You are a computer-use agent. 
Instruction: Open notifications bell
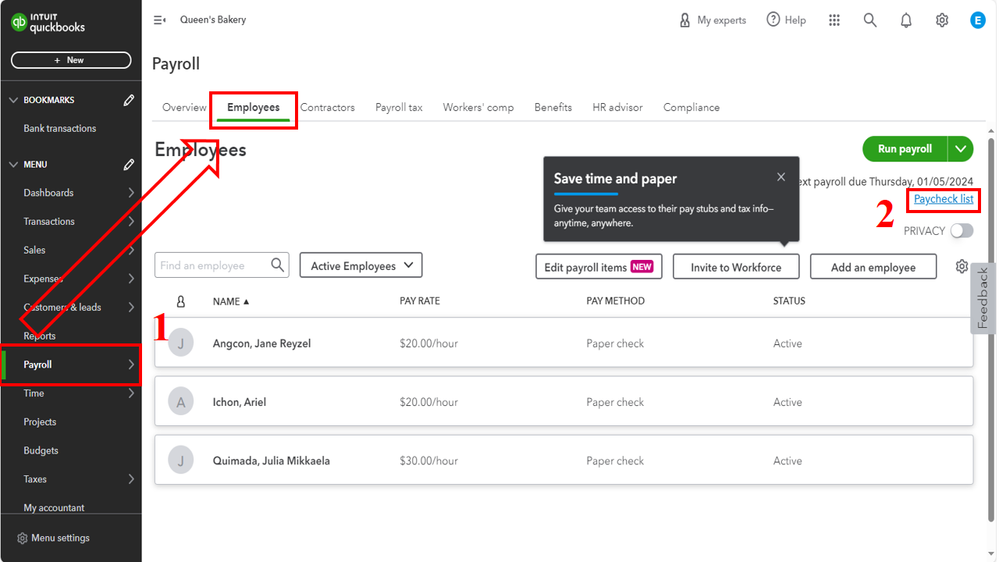point(905,20)
